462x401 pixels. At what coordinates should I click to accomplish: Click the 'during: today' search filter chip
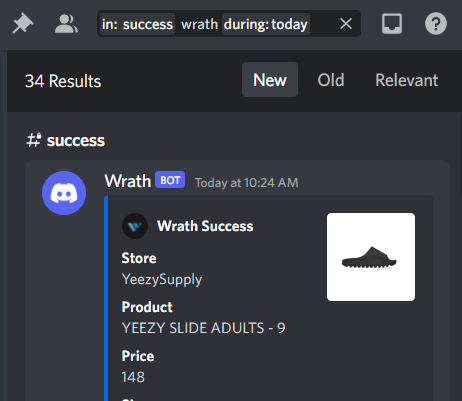(266, 24)
